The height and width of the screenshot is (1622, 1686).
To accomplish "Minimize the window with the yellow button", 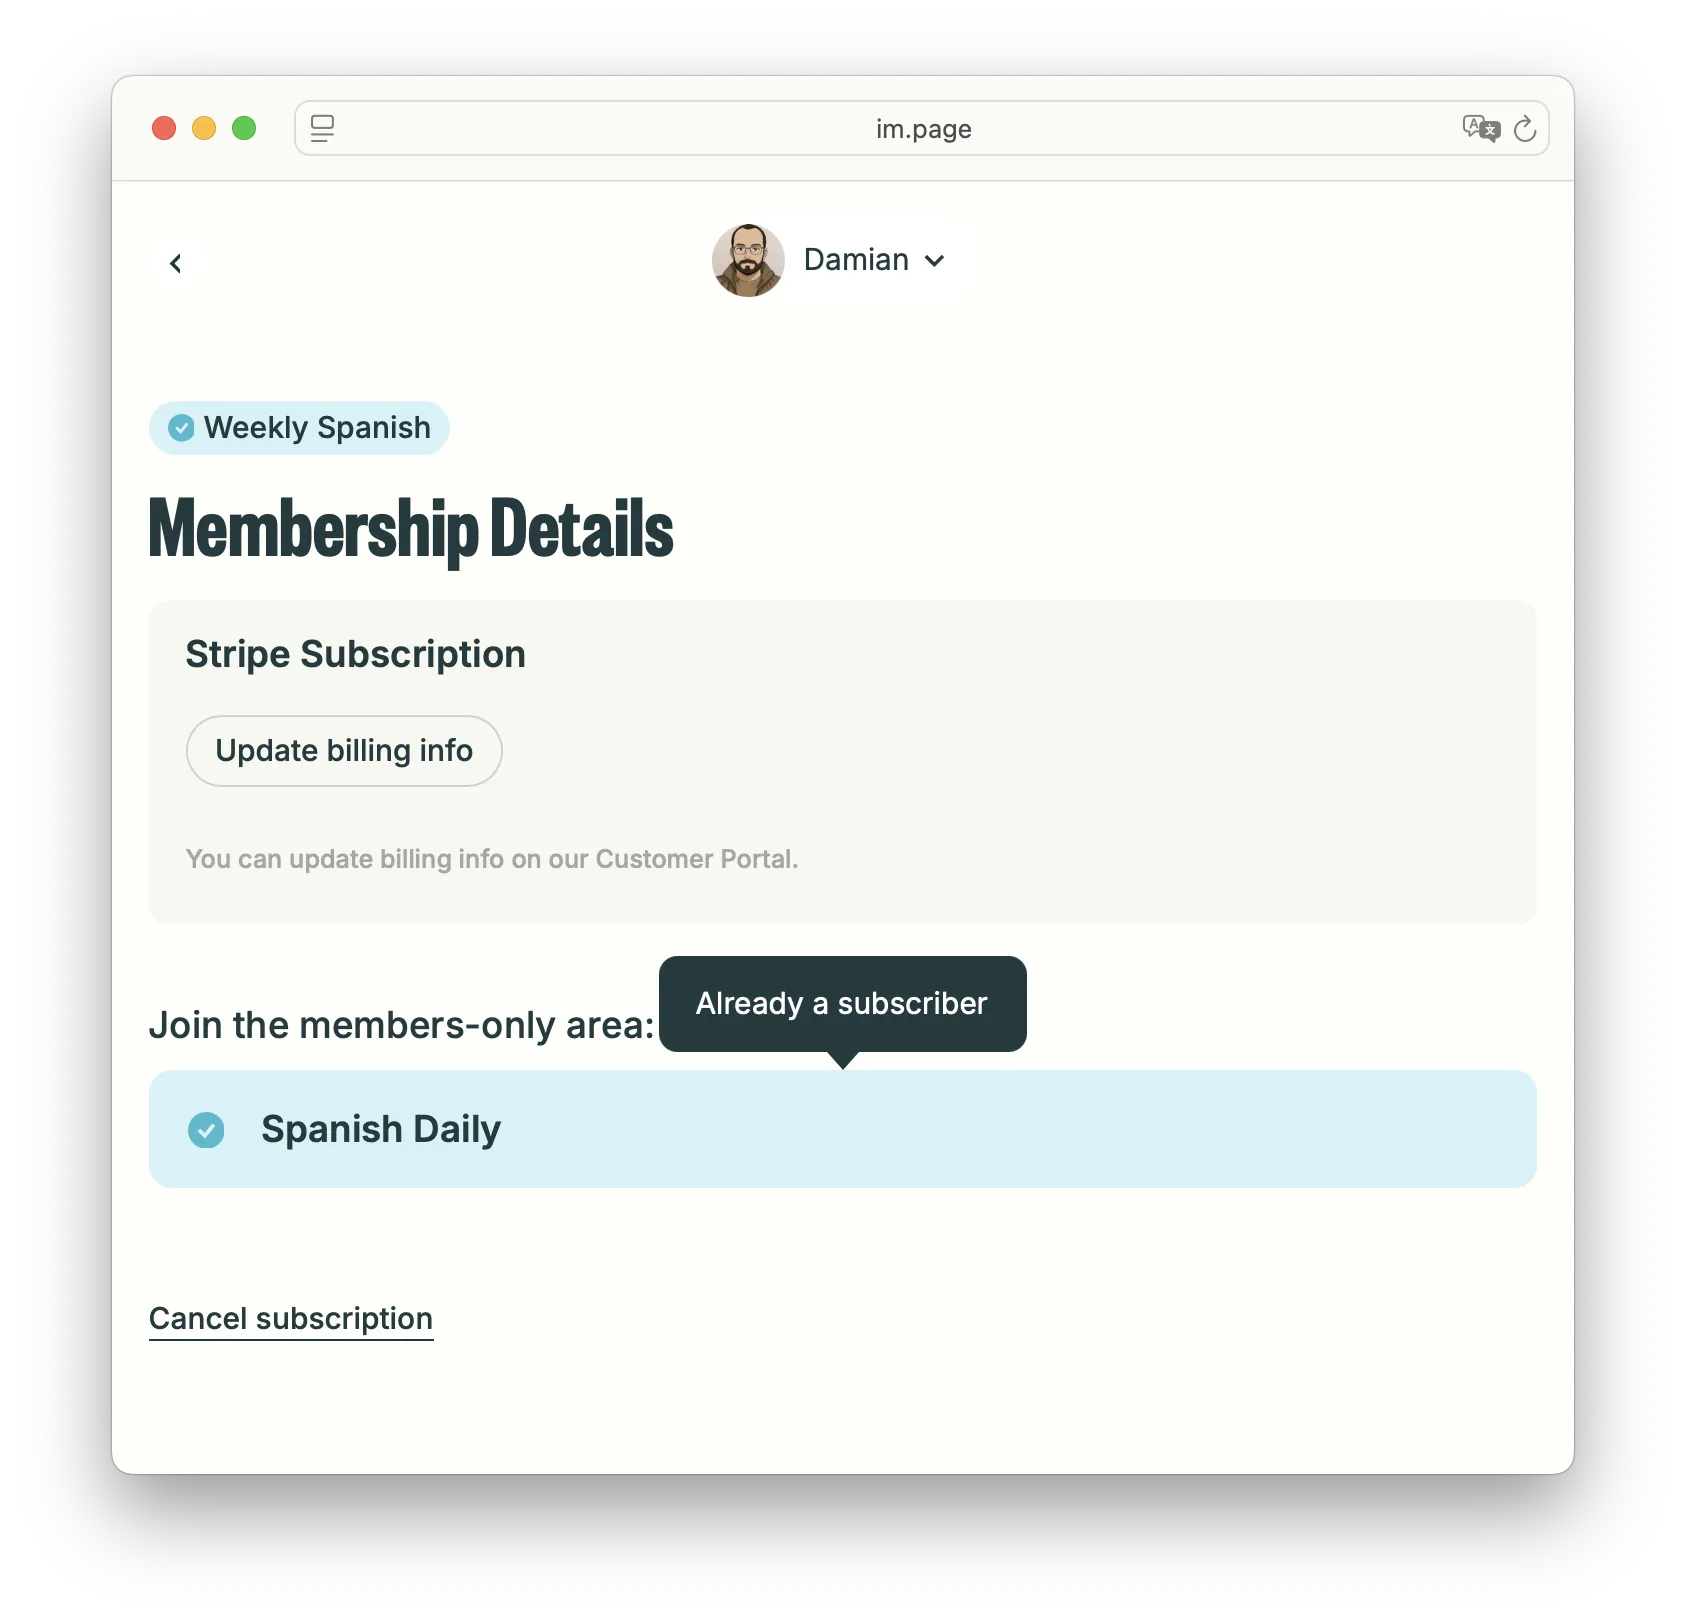I will [x=204, y=128].
